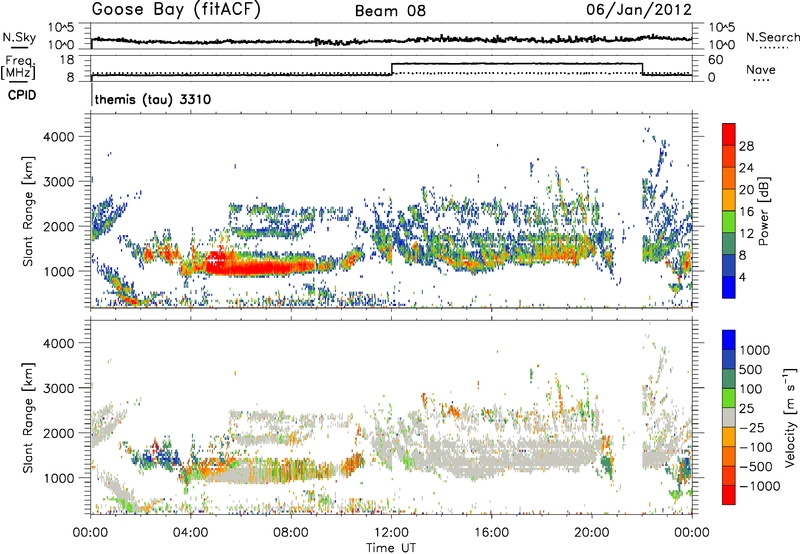Click the '20' power colorbar label
Screen dimensions: 800x554
(x=746, y=190)
